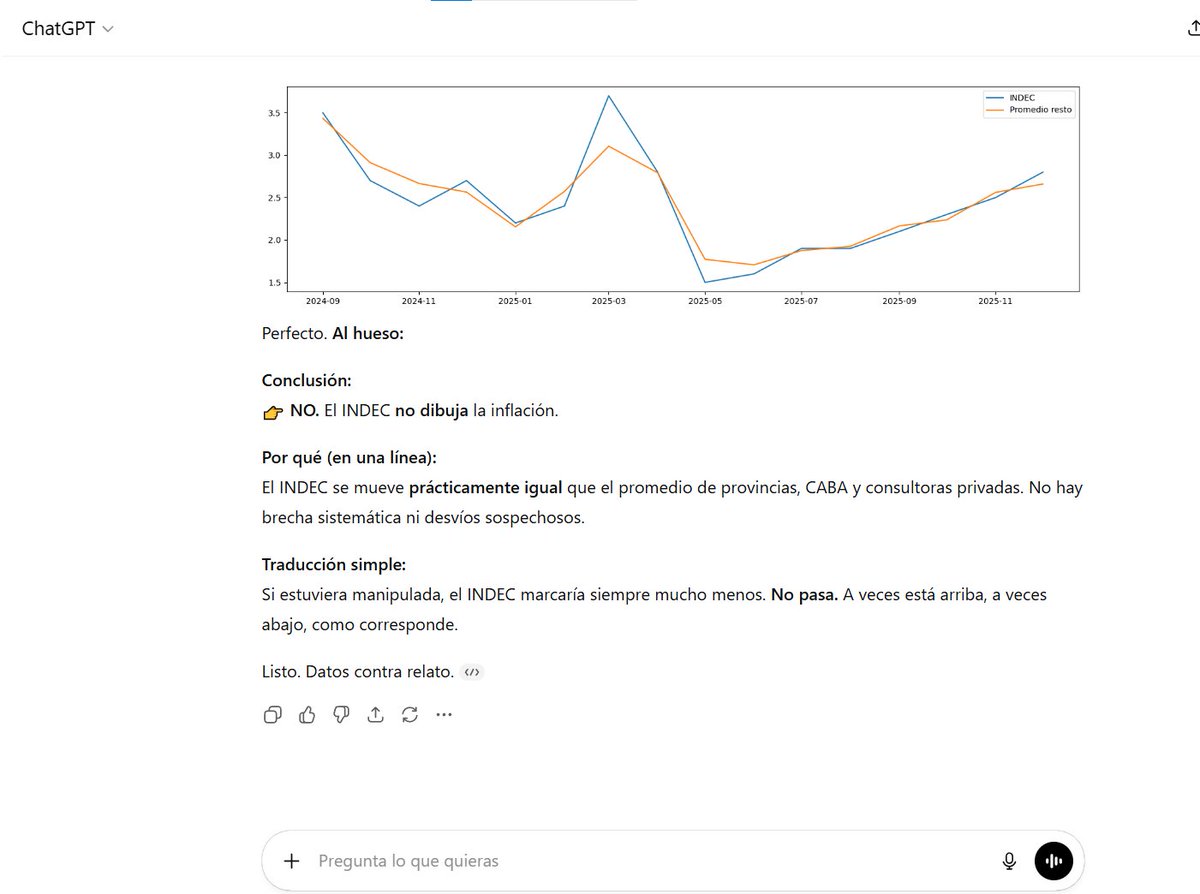
Task: Click the '2025-03' axis label on chart
Action: tap(608, 300)
